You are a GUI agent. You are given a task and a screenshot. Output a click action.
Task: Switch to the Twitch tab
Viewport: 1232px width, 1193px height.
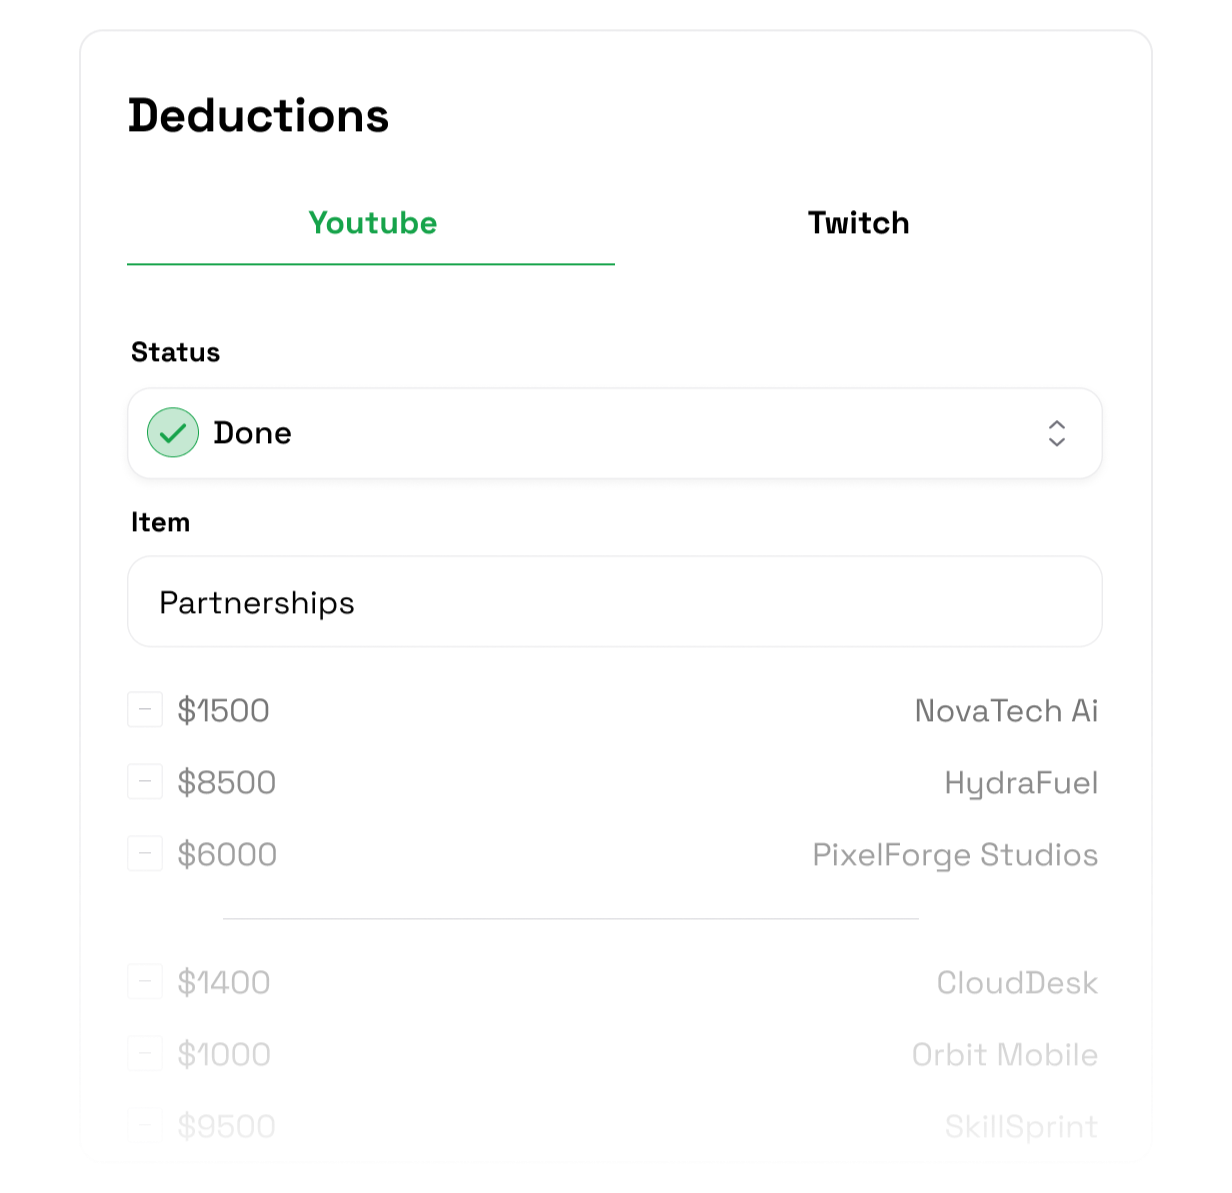pos(858,223)
